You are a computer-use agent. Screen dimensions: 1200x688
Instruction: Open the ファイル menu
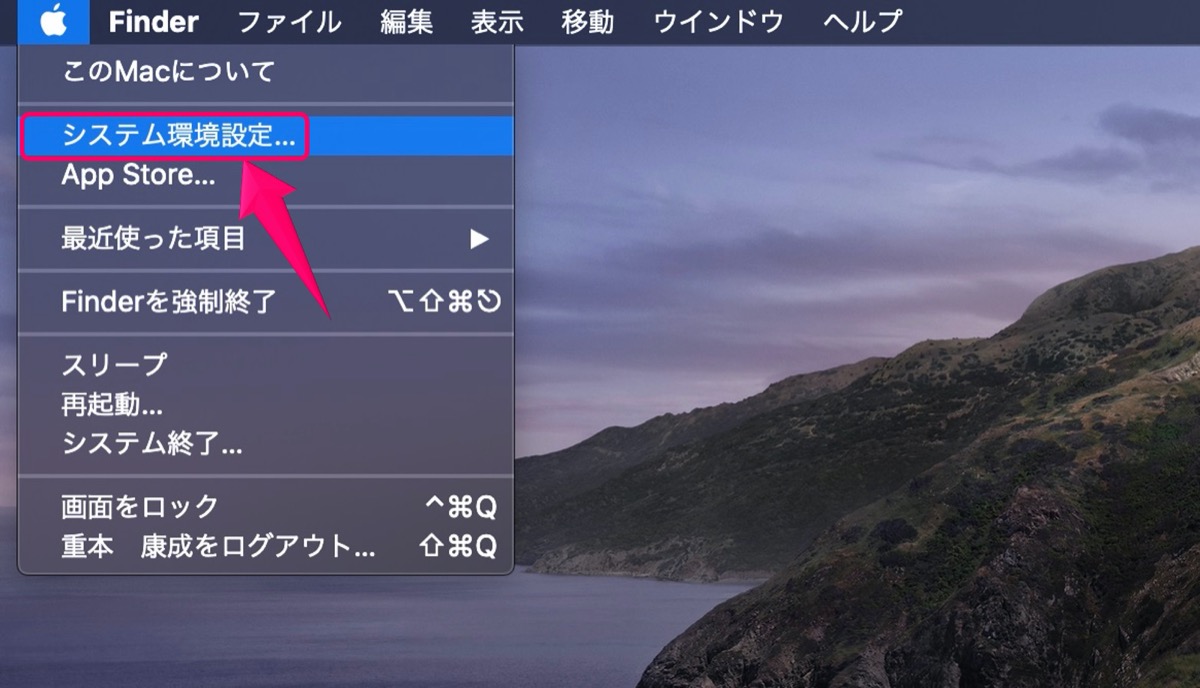pyautogui.click(x=289, y=21)
